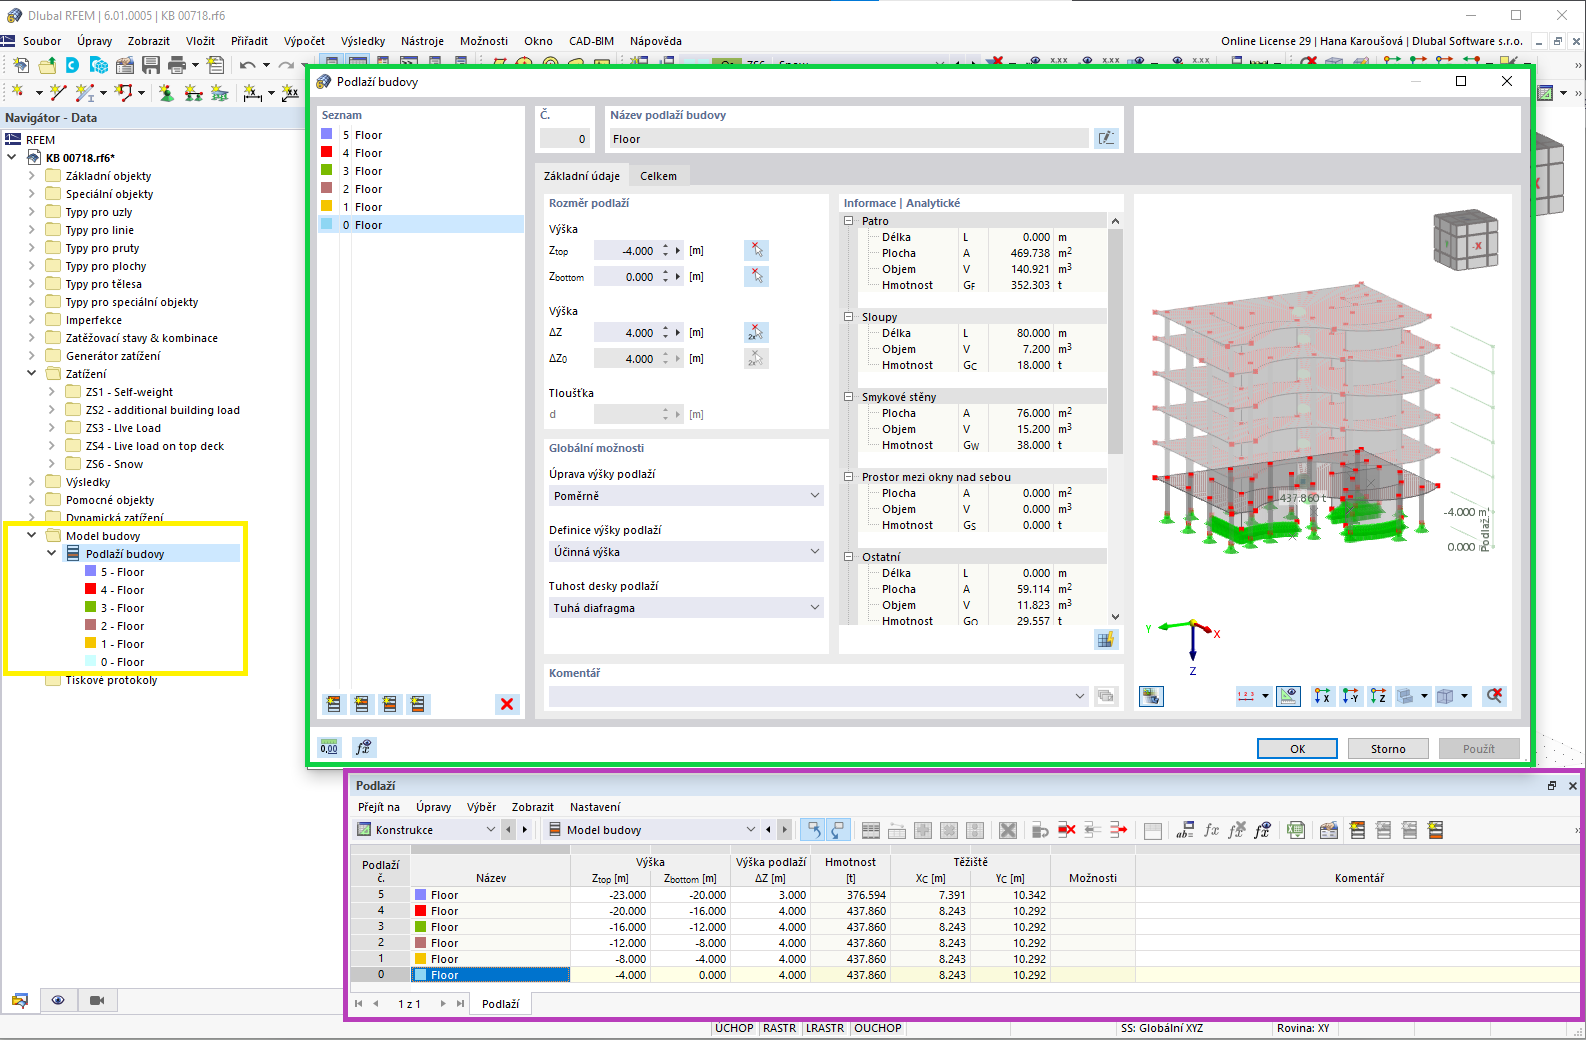The width and height of the screenshot is (1586, 1040).
Task: Open Přejít na in Podlaží panel
Action: coord(379,807)
